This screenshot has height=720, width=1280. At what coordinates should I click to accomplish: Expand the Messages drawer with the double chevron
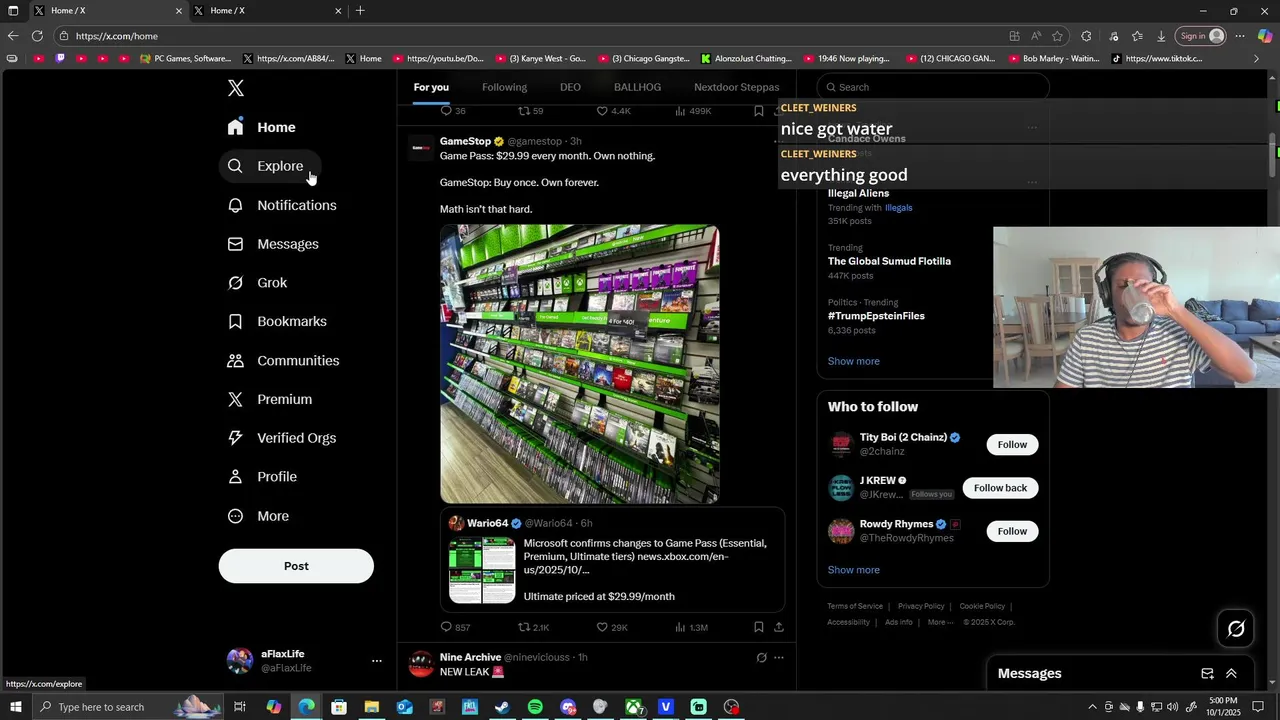point(1231,674)
